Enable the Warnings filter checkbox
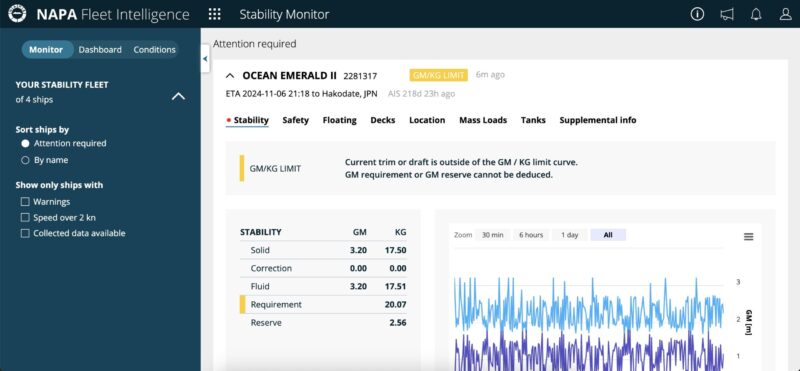Image resolution: width=800 pixels, height=371 pixels. click(25, 202)
